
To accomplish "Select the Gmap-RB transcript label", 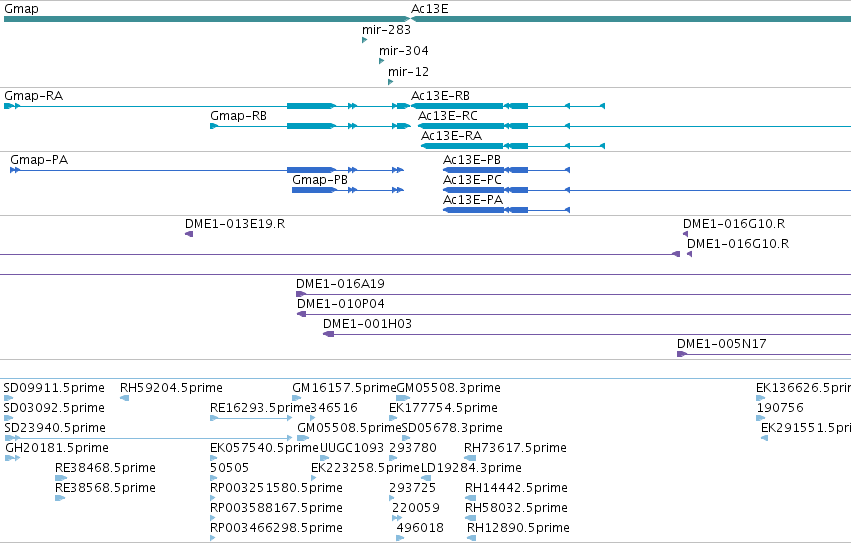I will click(x=238, y=116).
